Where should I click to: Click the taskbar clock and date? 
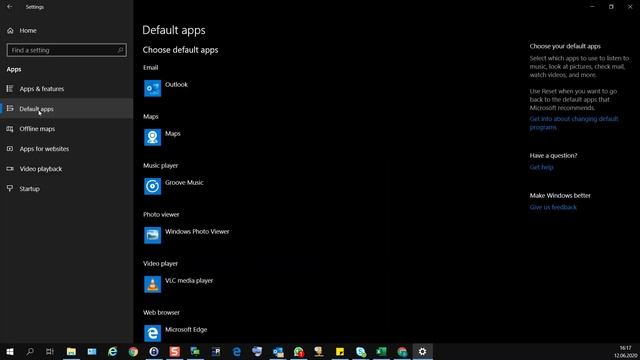626,351
